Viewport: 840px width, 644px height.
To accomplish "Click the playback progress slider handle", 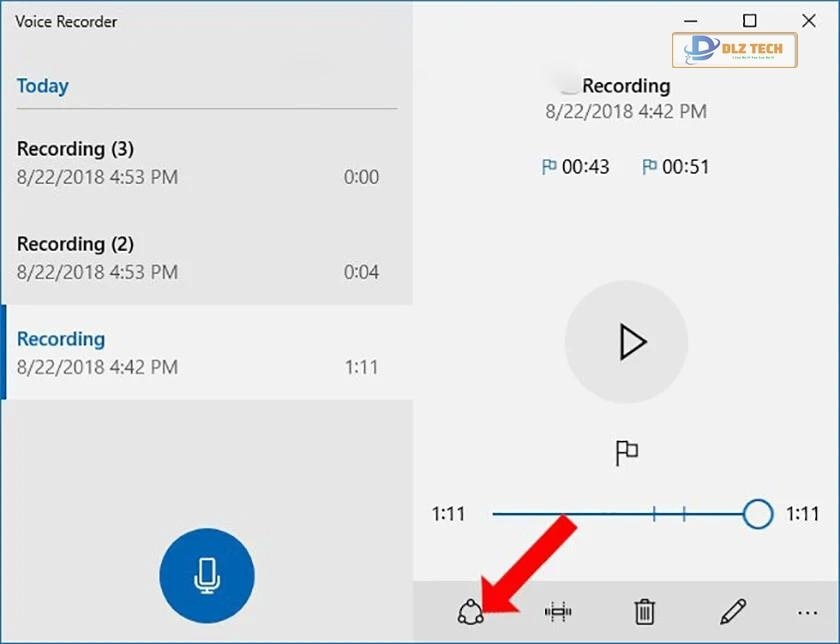I will (758, 513).
